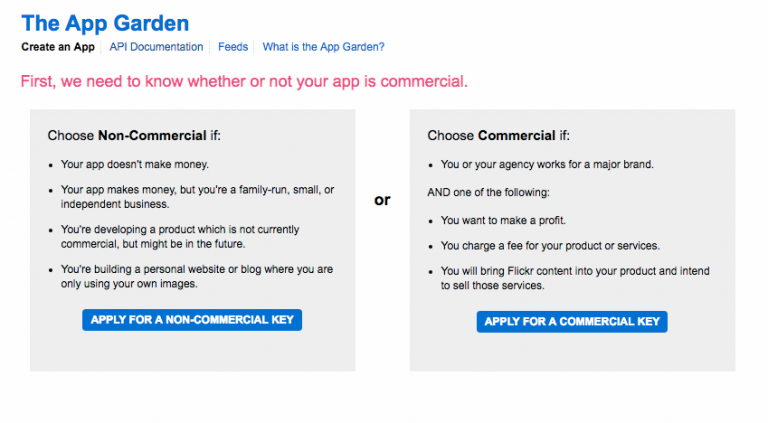Click the bold "or" separator between panels
Viewport: 768px width, 423px height.
click(382, 200)
